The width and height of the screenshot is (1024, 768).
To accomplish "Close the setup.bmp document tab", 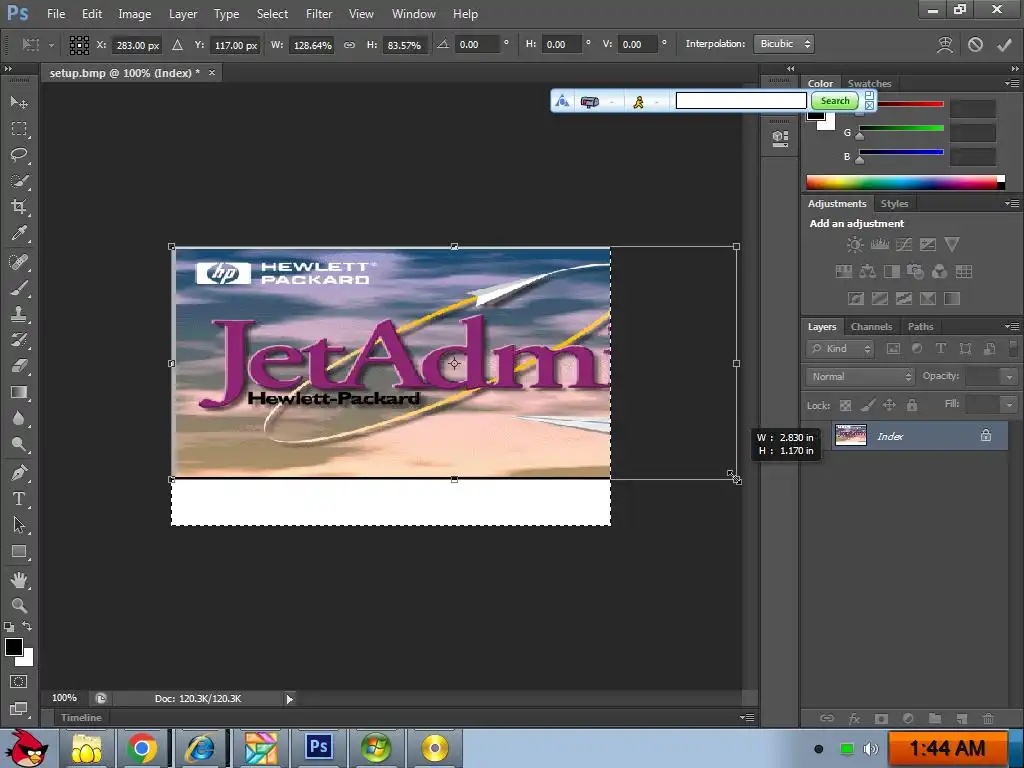I will (x=212, y=72).
